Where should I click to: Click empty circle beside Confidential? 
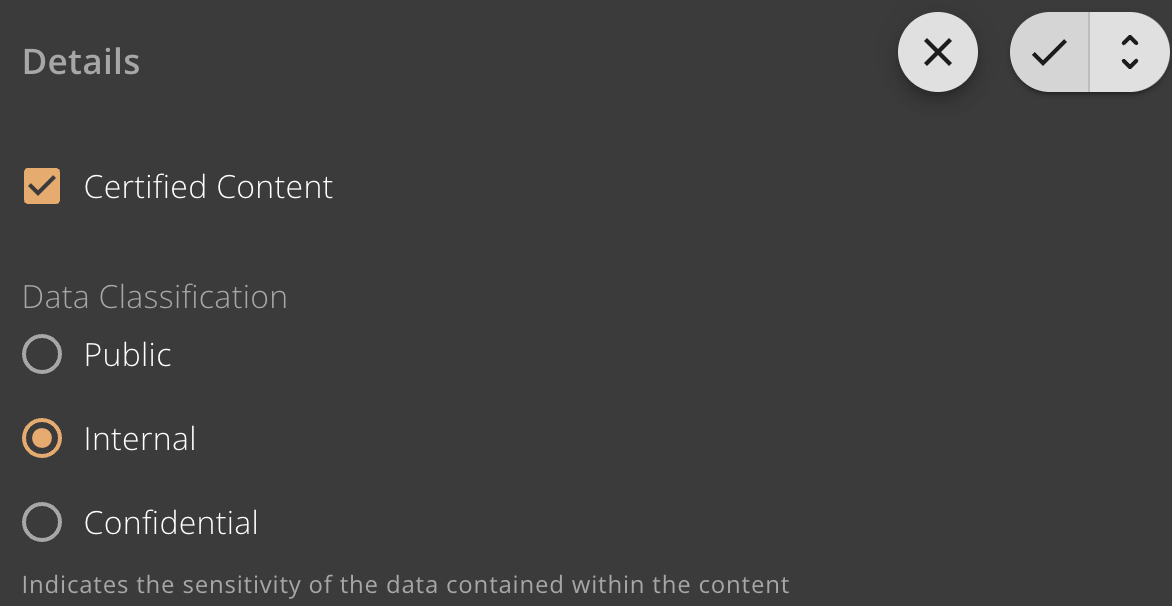point(42,522)
